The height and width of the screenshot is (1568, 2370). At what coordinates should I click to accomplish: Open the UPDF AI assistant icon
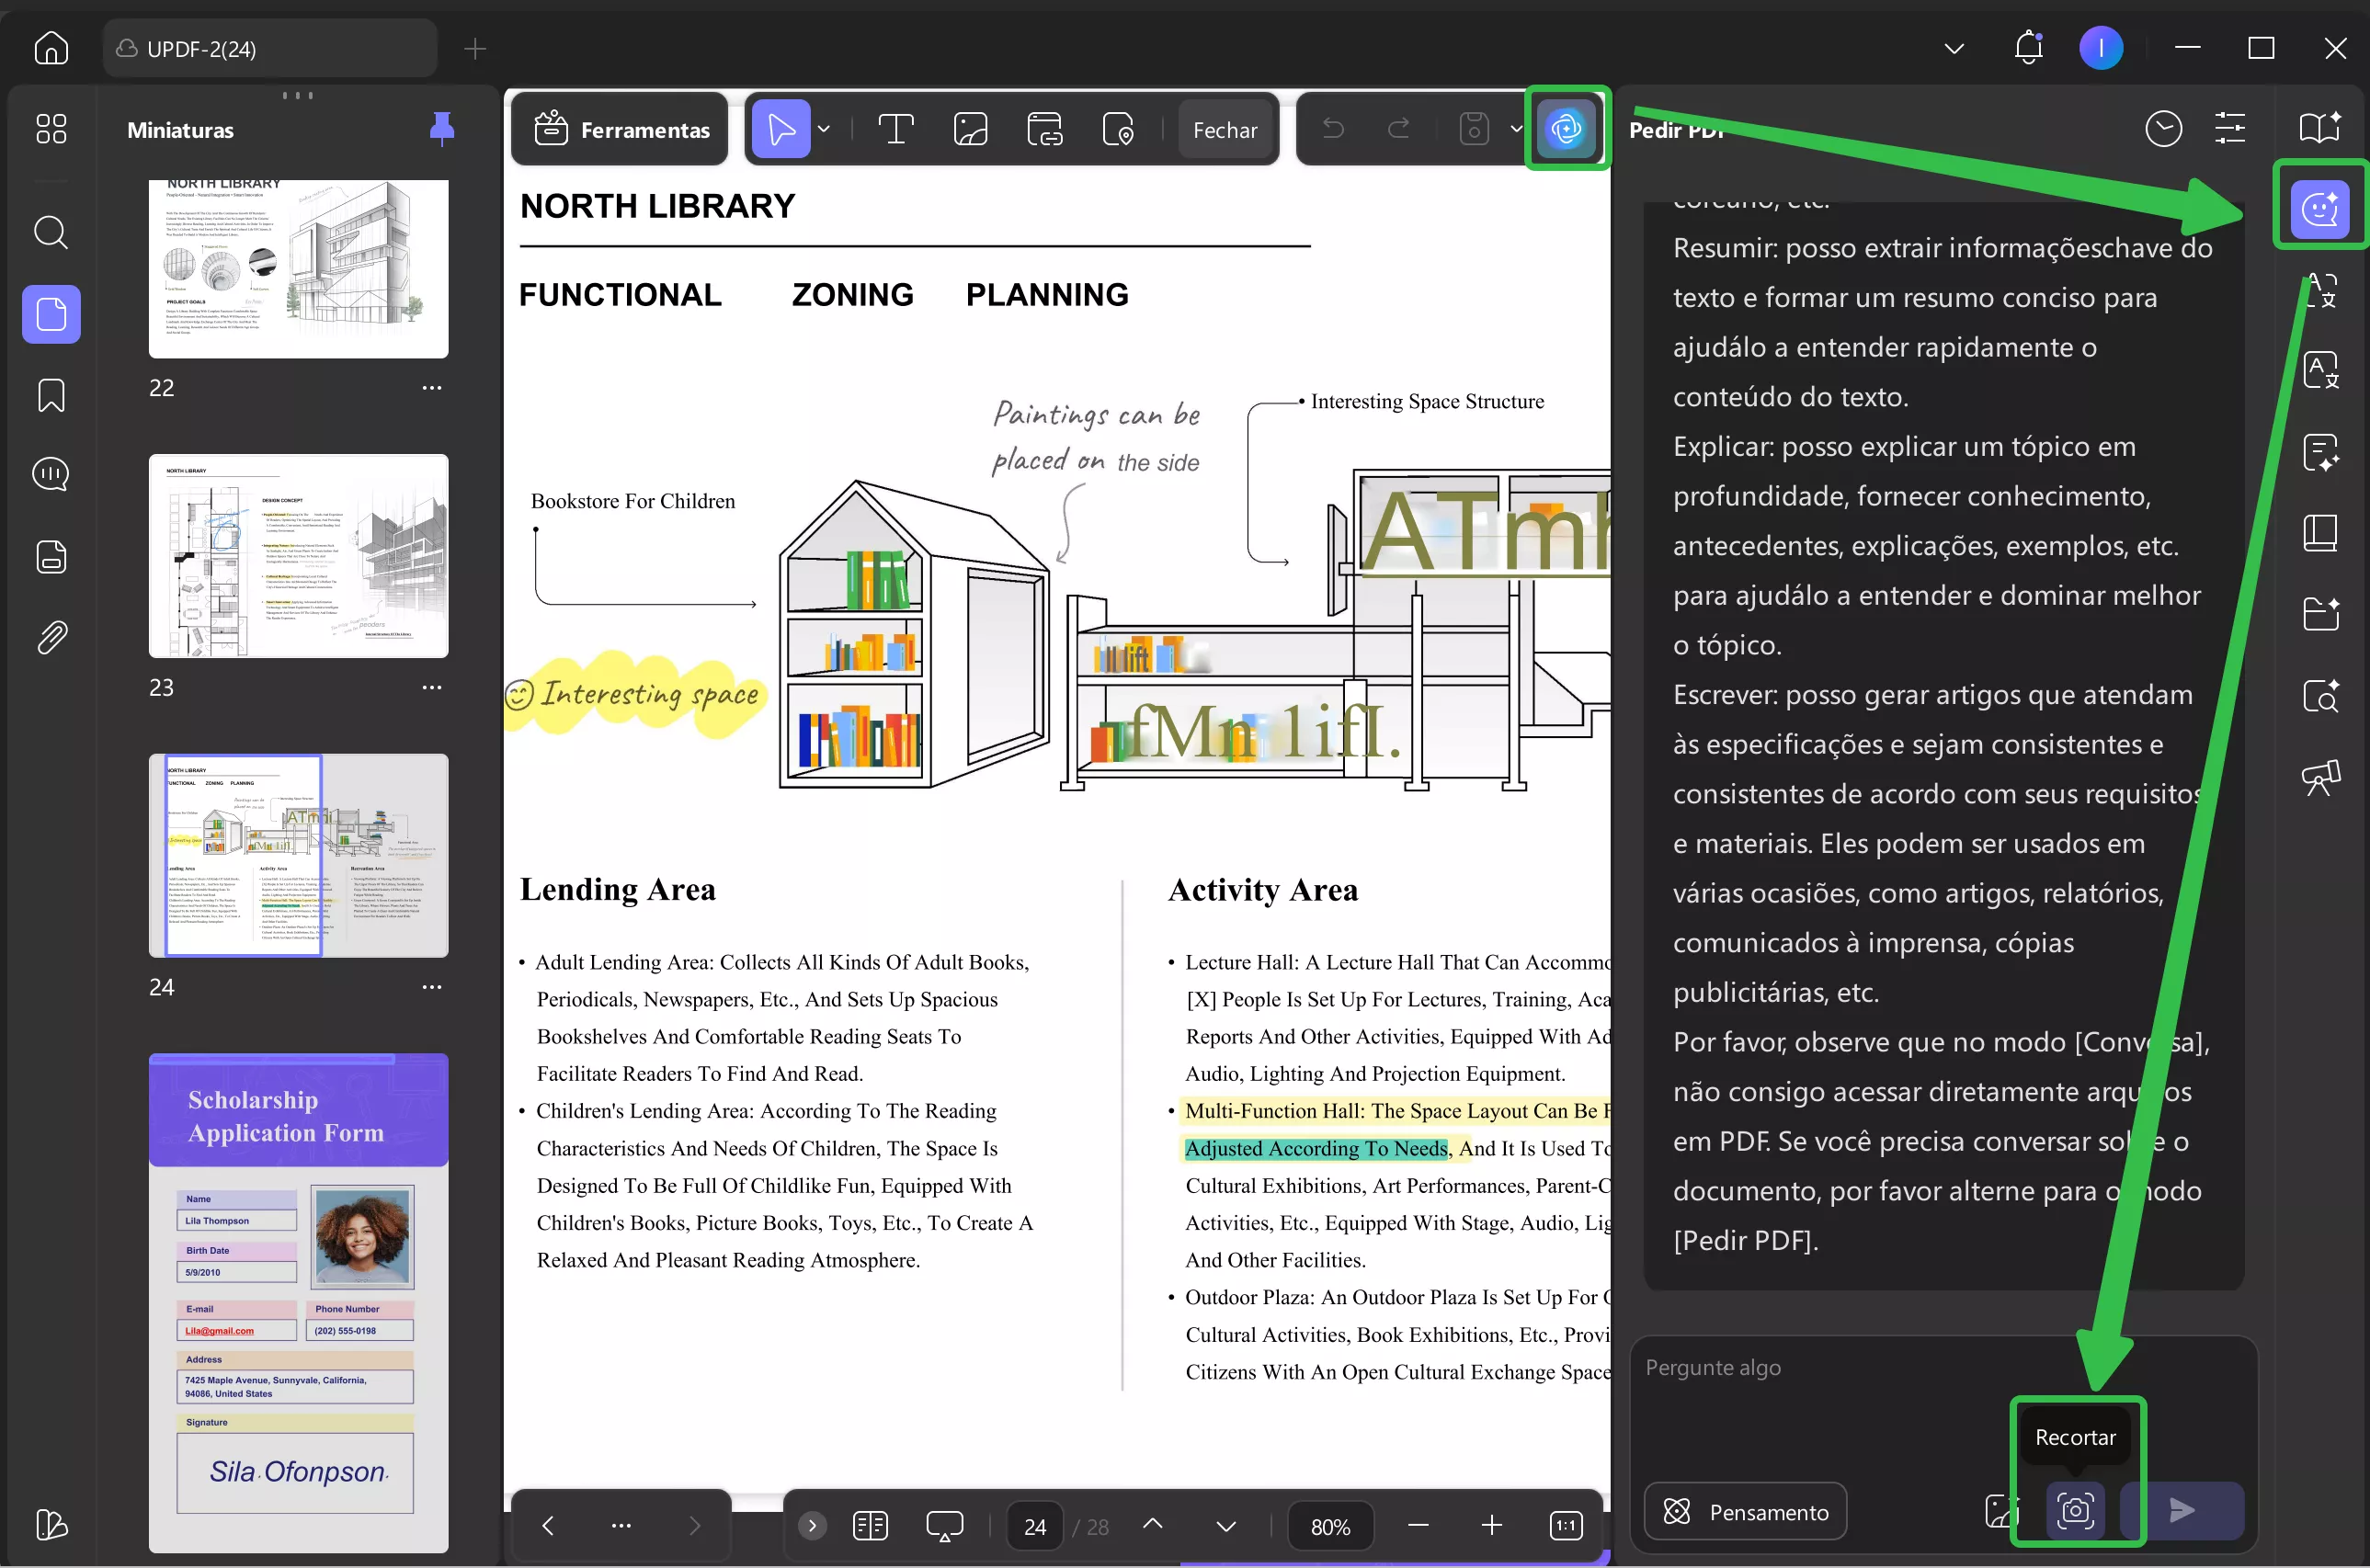pos(1565,129)
